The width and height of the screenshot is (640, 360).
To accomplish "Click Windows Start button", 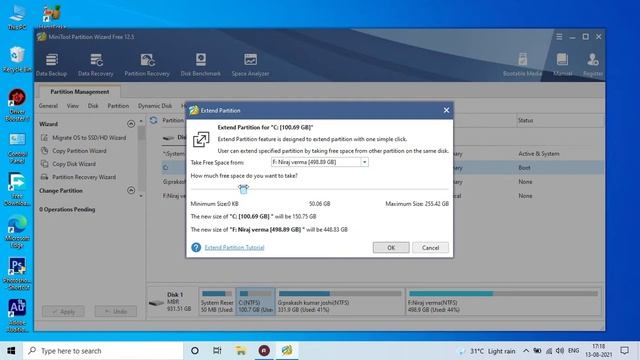I will point(11,351).
